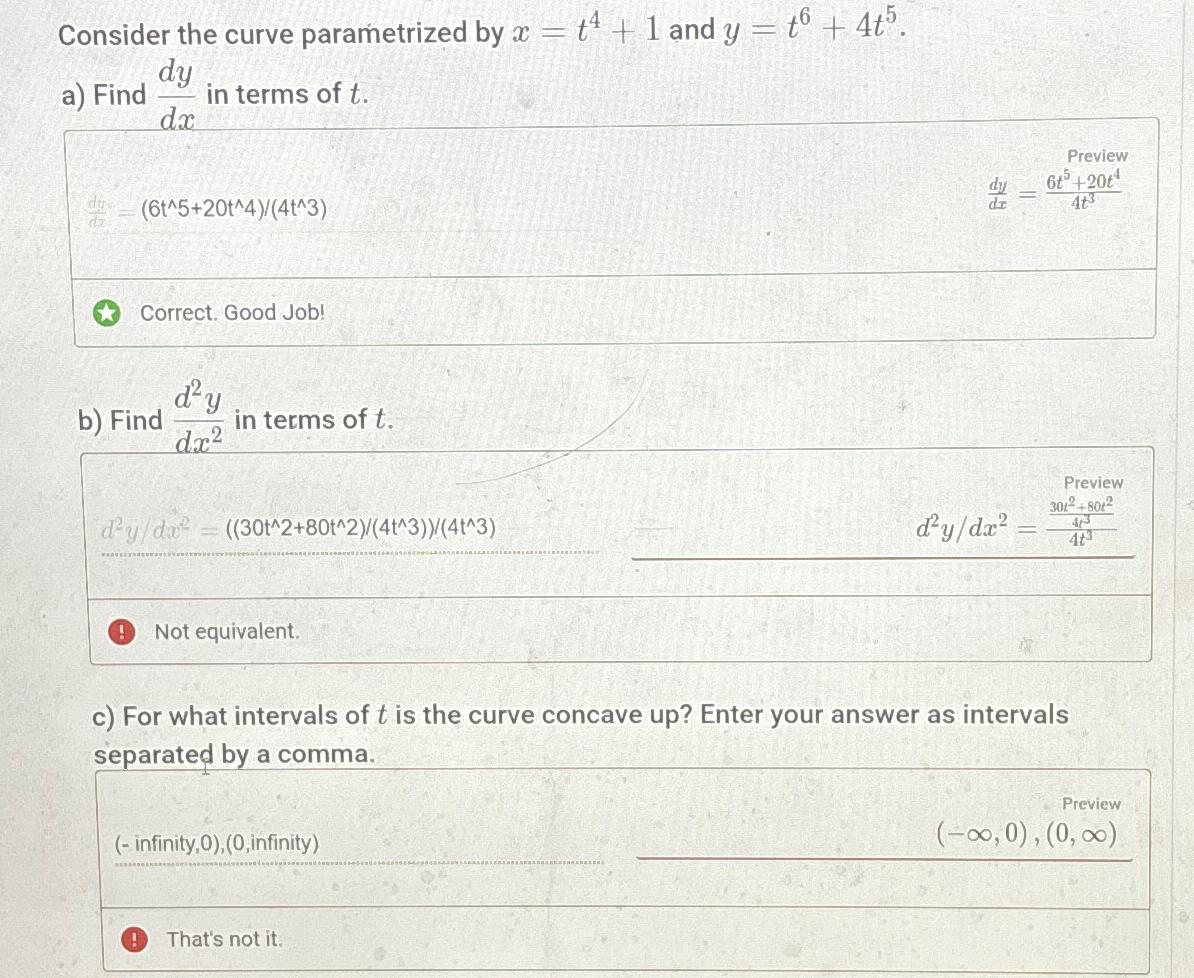
Task: Click the "Correct. Good Job!" feedback message
Action: click(x=232, y=313)
